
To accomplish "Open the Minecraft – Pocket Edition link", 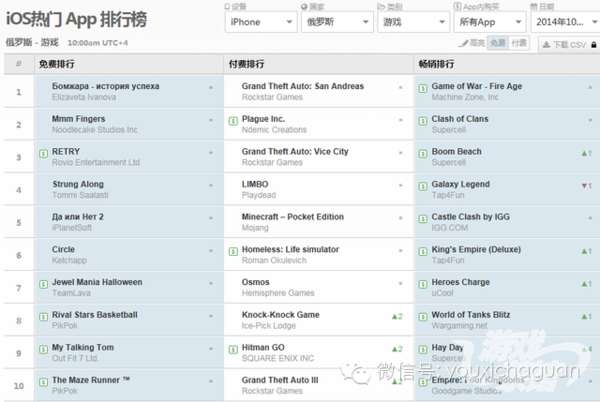I will [x=293, y=216].
